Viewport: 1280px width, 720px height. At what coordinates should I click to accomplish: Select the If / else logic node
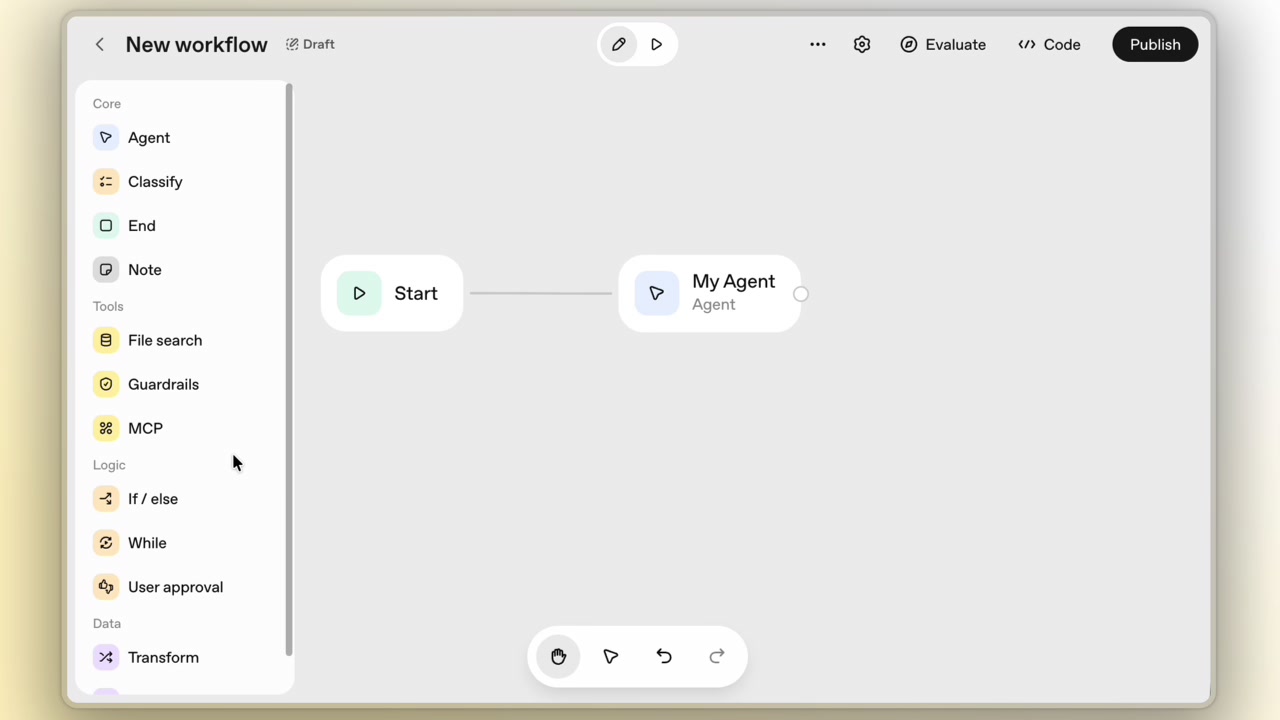[x=152, y=498]
